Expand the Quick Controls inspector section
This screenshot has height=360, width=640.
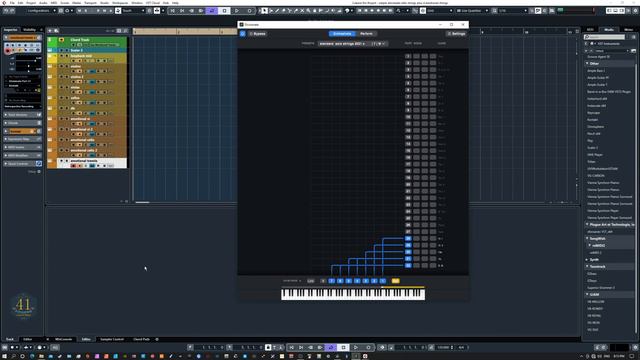[22, 164]
